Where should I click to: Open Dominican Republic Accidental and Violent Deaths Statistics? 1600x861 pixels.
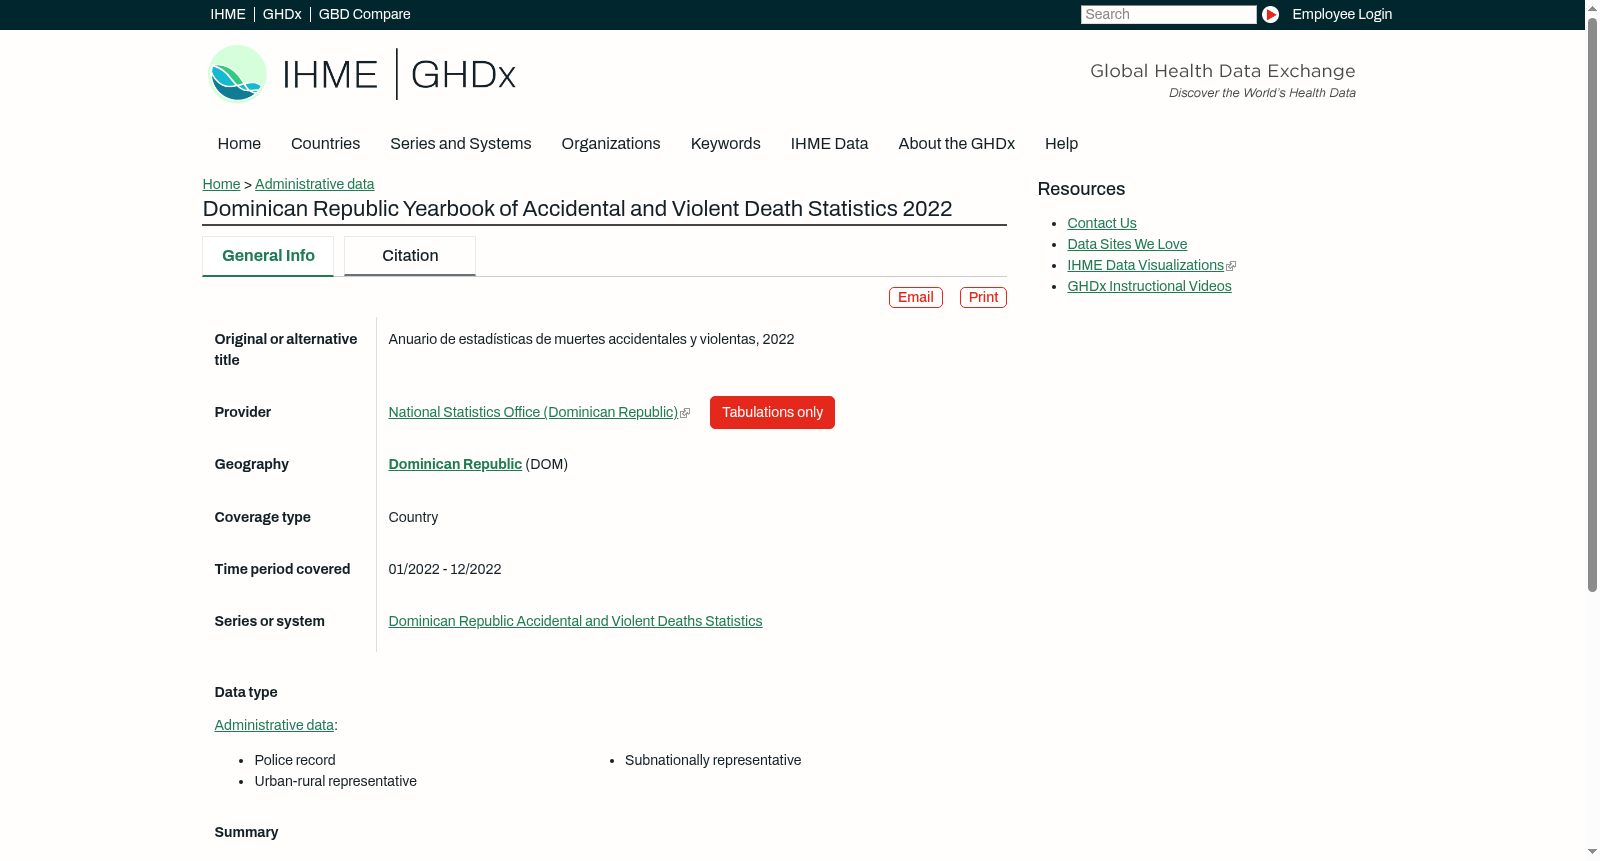coord(575,621)
